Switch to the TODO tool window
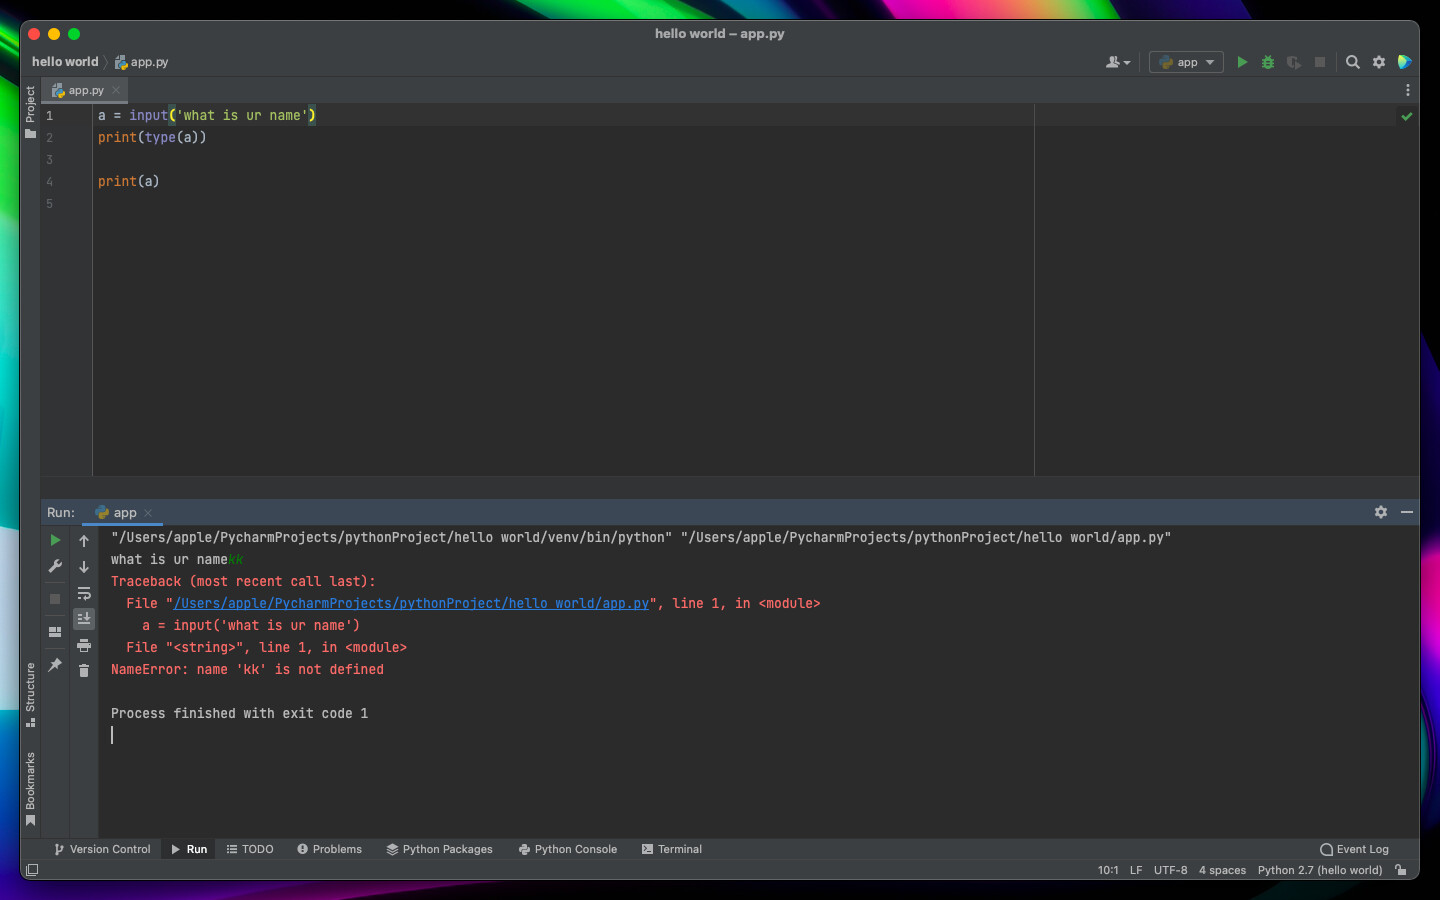 [250, 849]
